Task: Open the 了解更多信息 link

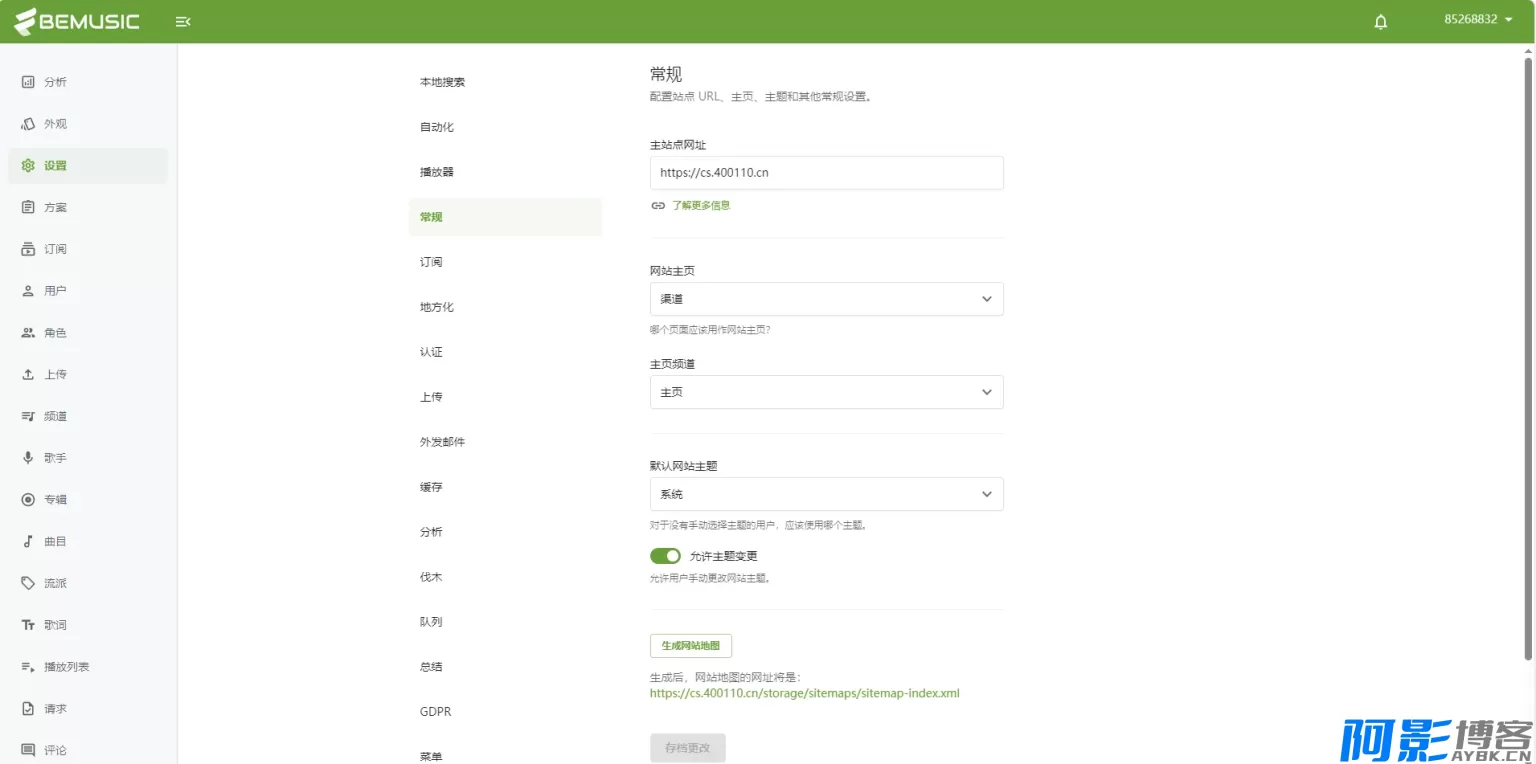Action: pyautogui.click(x=700, y=205)
